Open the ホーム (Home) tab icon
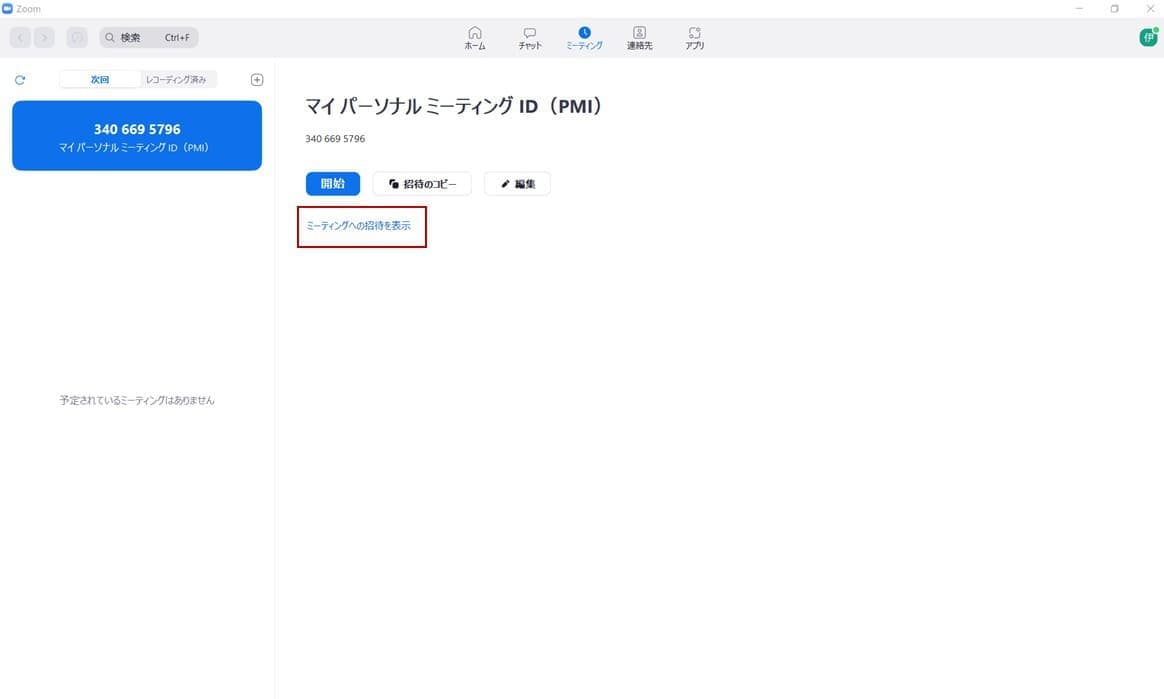Viewport: 1164px width, 699px height. [x=475, y=34]
